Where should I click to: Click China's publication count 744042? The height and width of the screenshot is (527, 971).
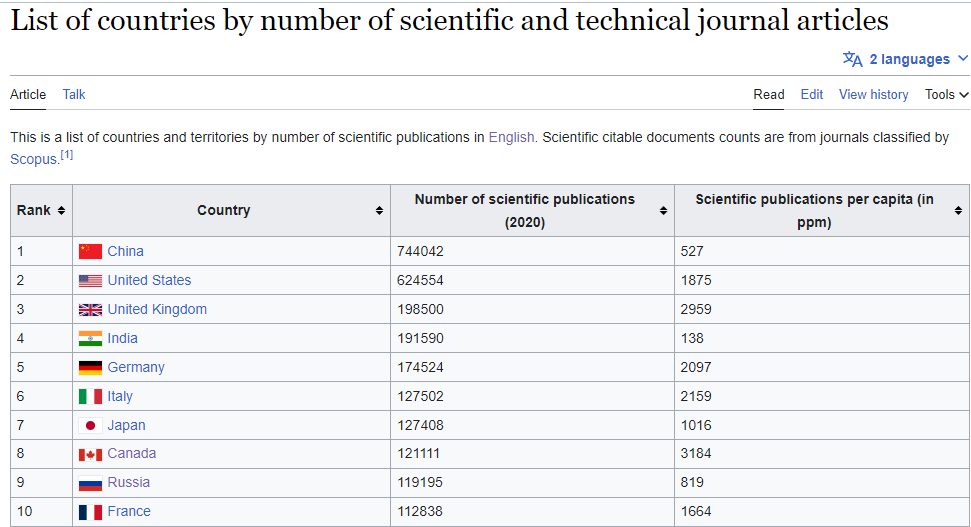click(420, 251)
